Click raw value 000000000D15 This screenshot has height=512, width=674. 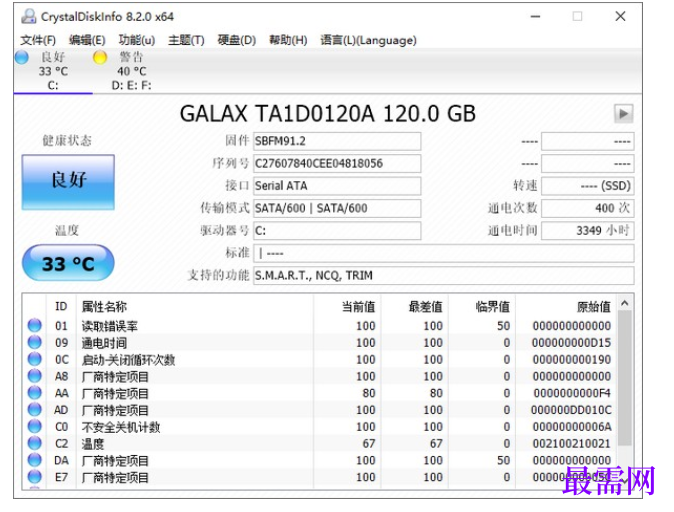tap(571, 343)
